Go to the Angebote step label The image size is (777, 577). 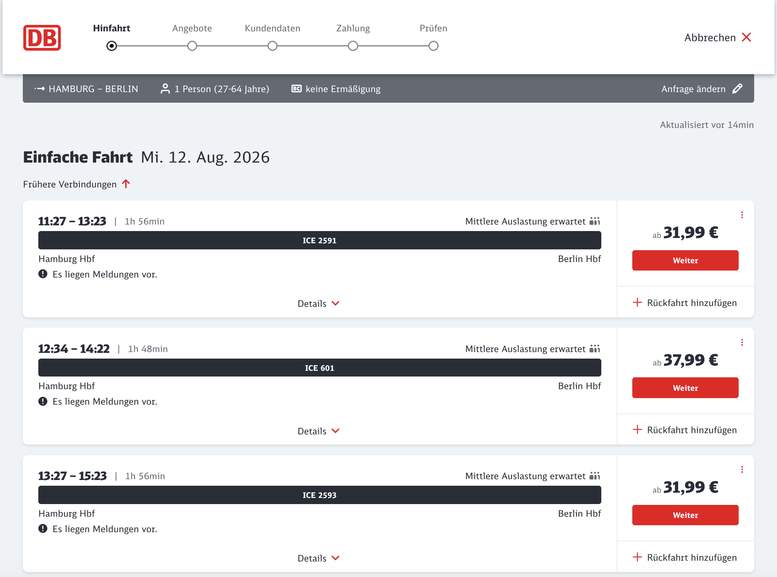[x=192, y=28]
